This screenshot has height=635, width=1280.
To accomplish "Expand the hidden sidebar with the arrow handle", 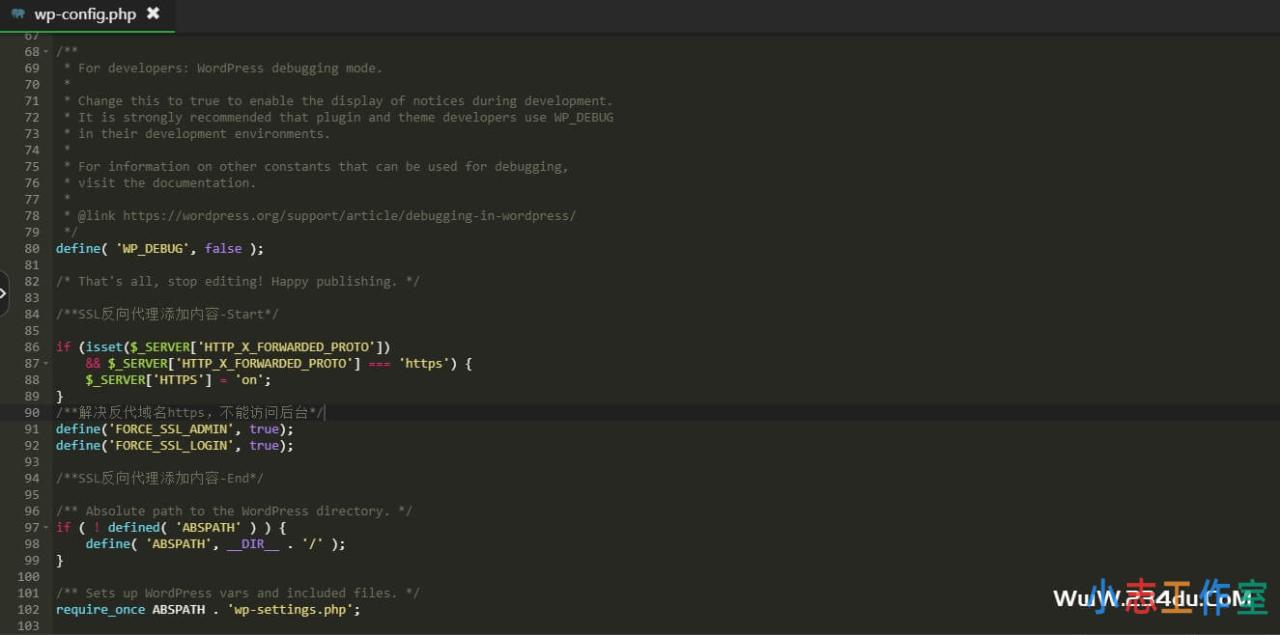I will [4, 293].
